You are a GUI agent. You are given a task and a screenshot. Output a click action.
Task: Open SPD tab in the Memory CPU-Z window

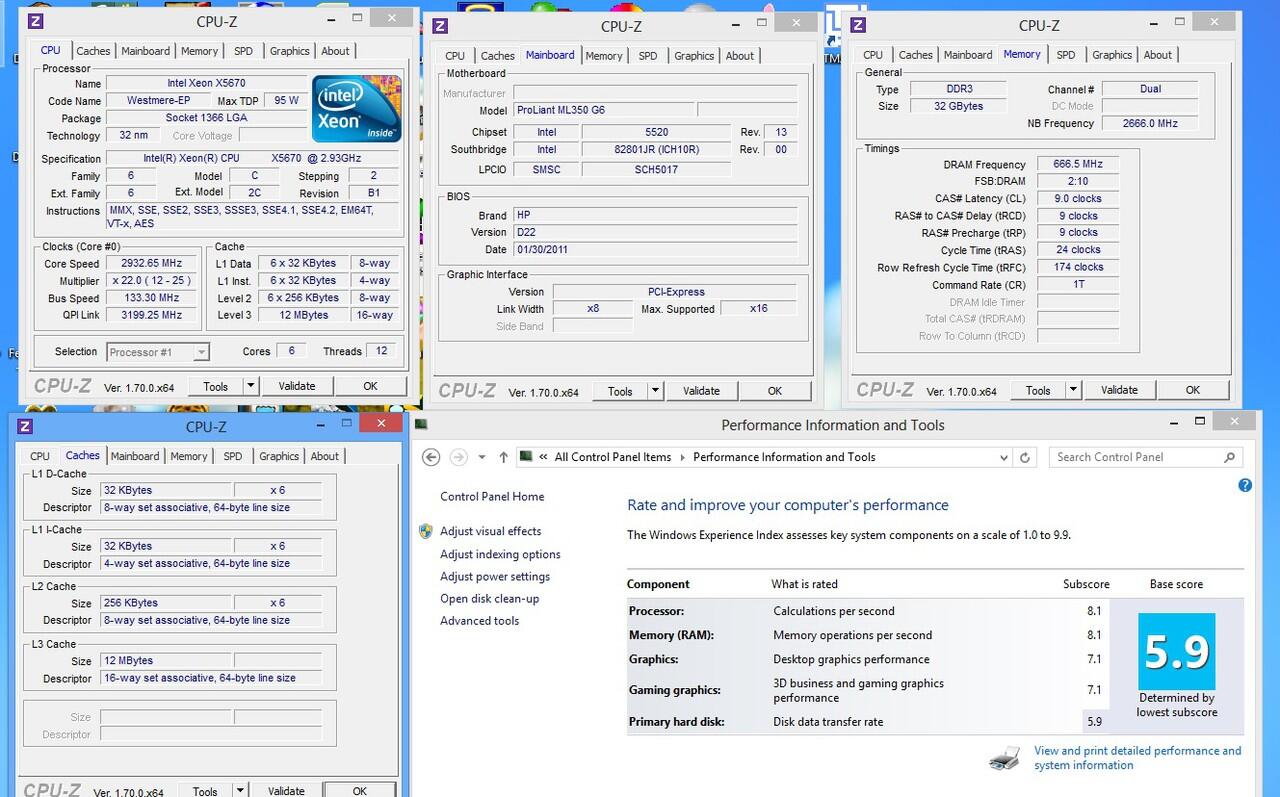point(1066,55)
